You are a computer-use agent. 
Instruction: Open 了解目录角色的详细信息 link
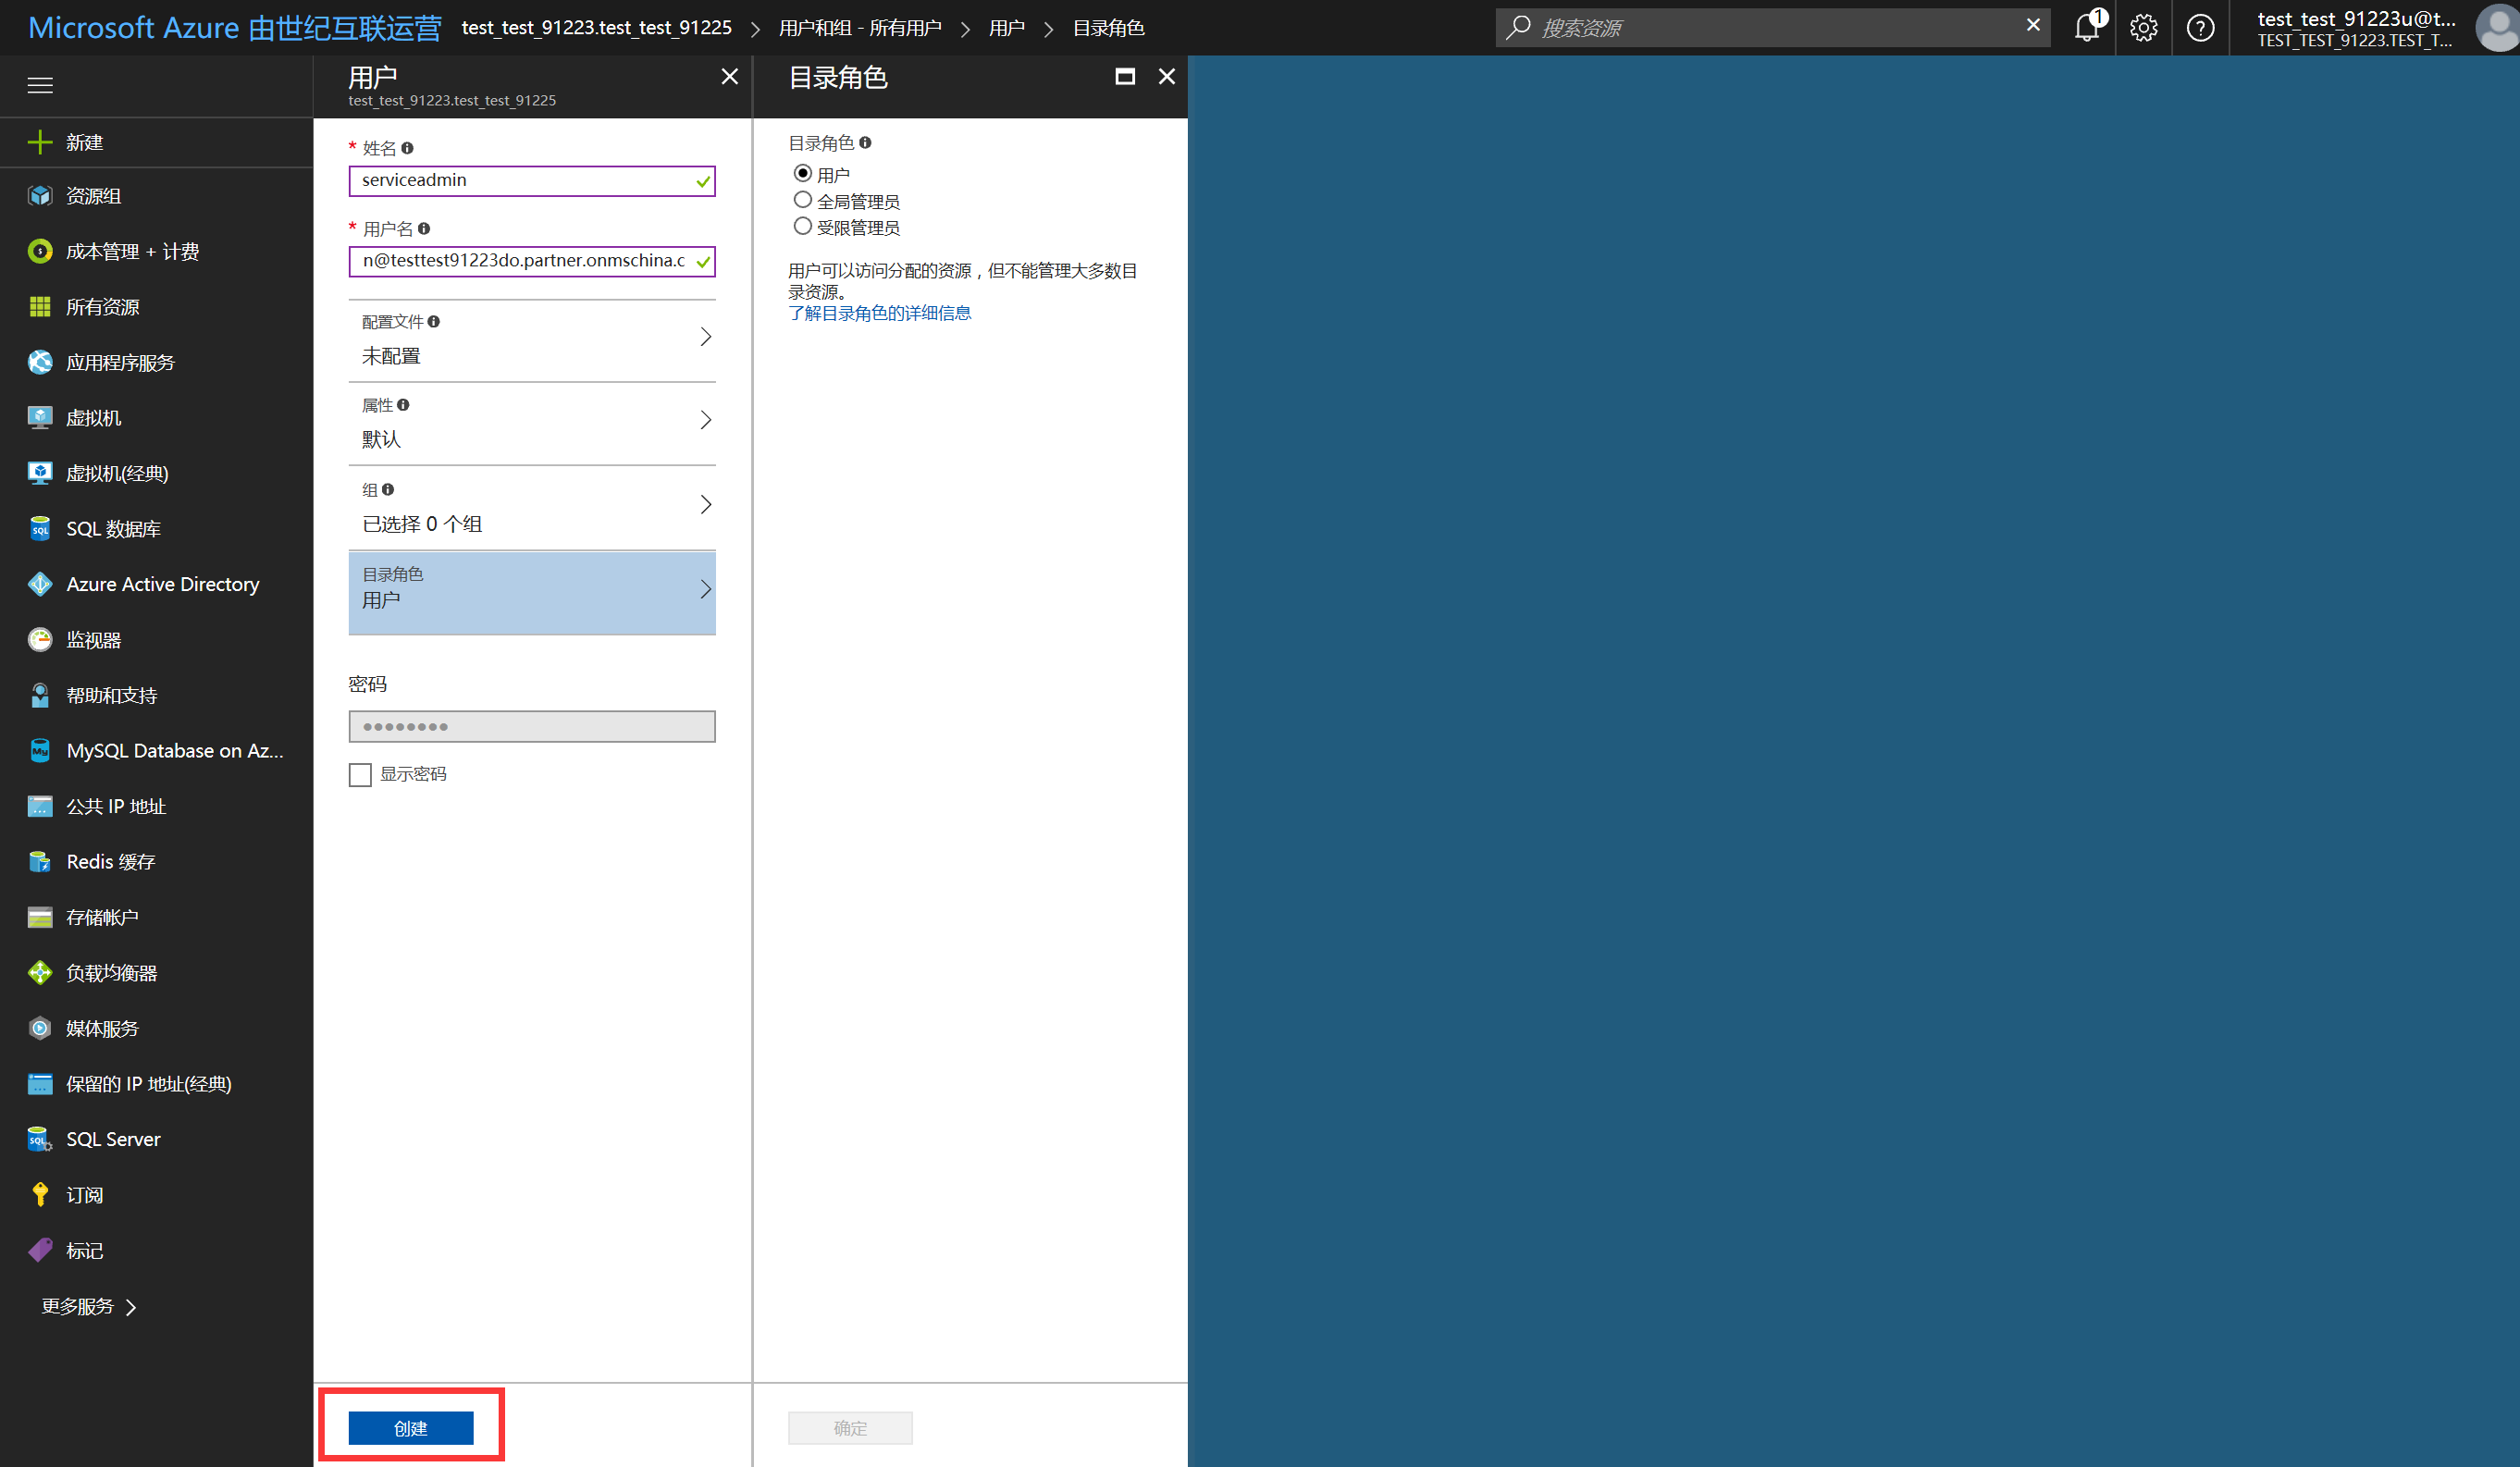[879, 313]
